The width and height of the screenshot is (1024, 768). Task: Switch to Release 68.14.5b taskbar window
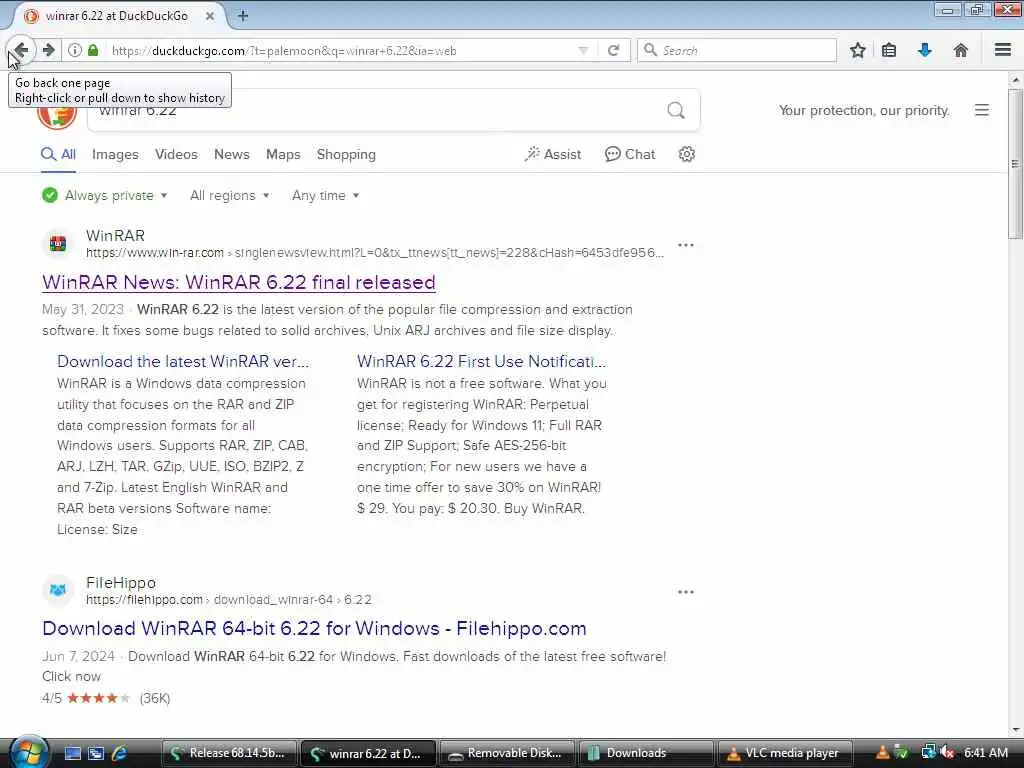click(x=227, y=753)
